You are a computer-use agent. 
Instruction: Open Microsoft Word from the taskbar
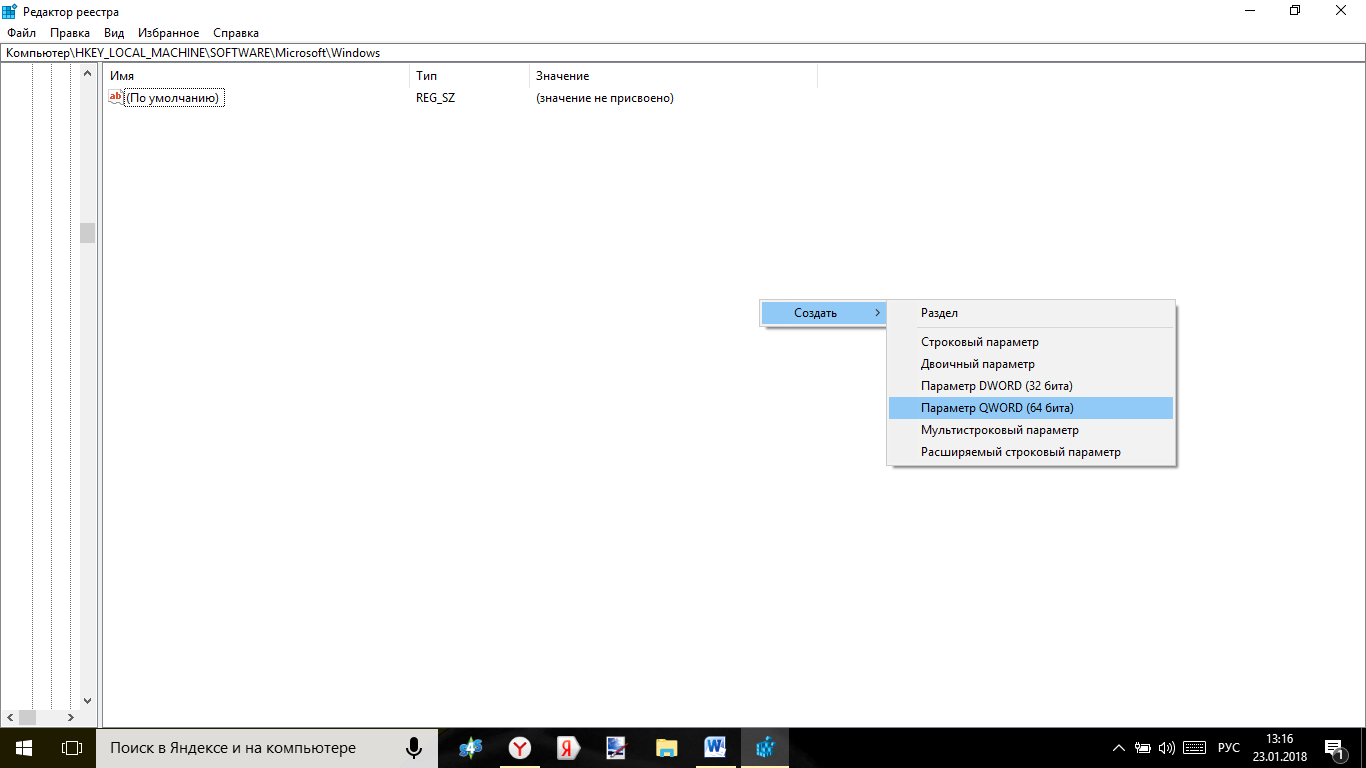point(715,747)
